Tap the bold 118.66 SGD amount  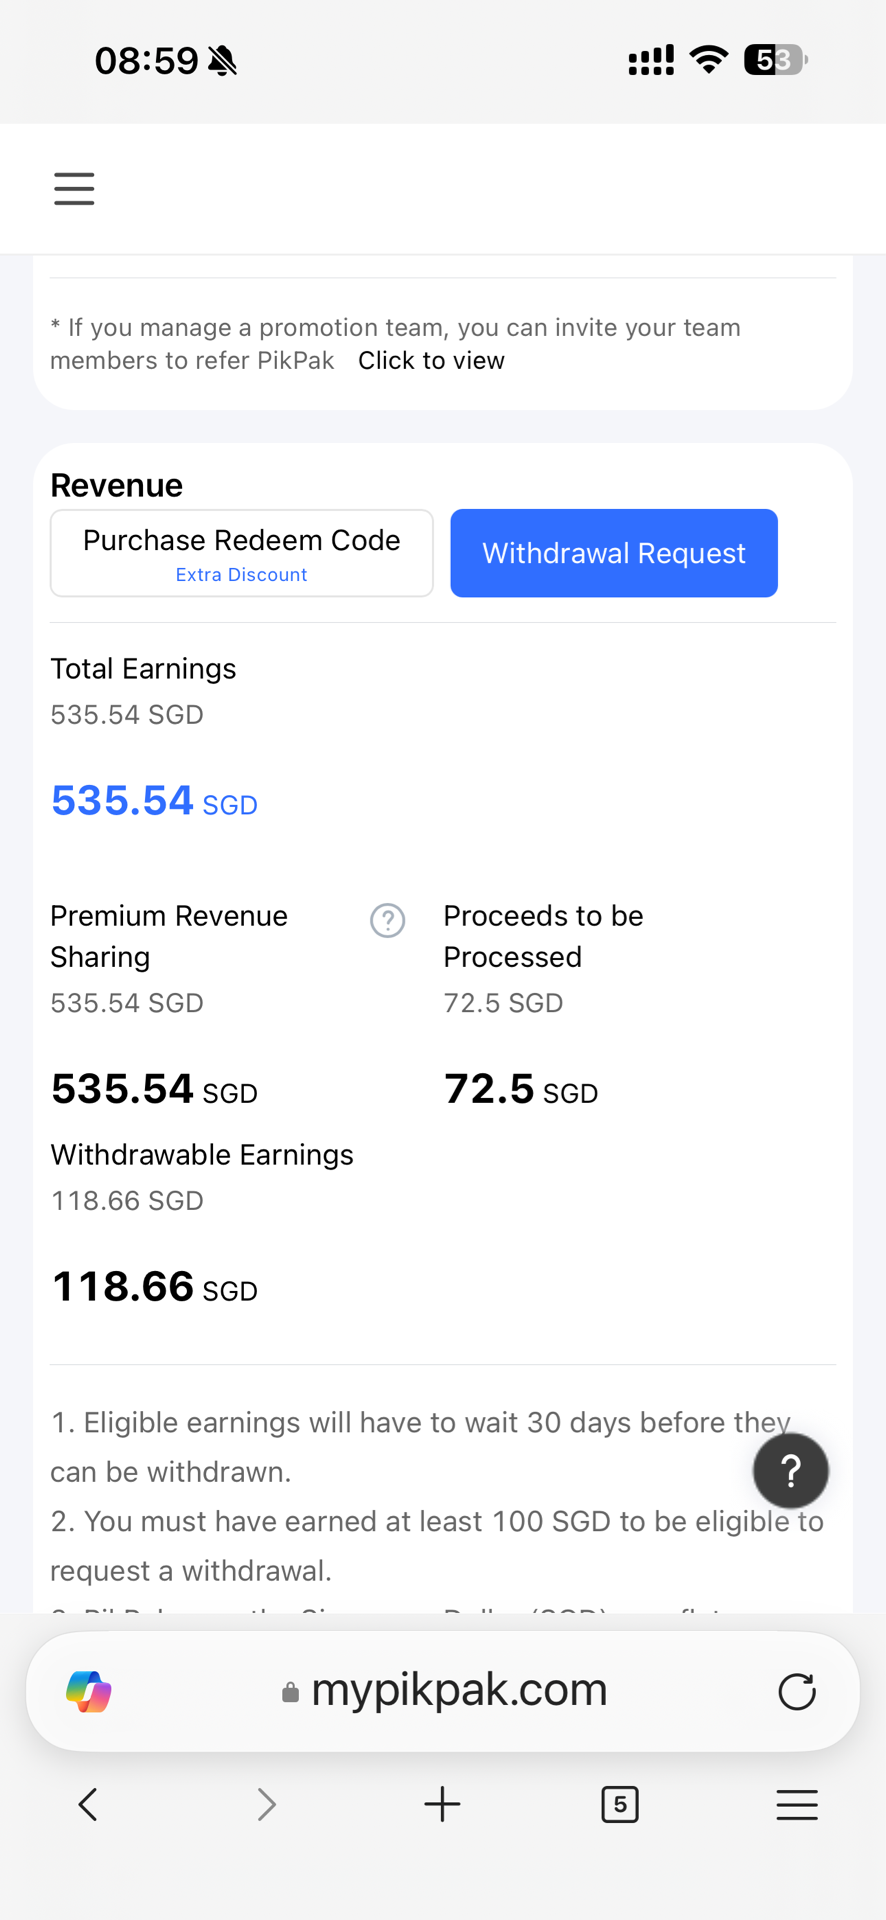point(154,1287)
